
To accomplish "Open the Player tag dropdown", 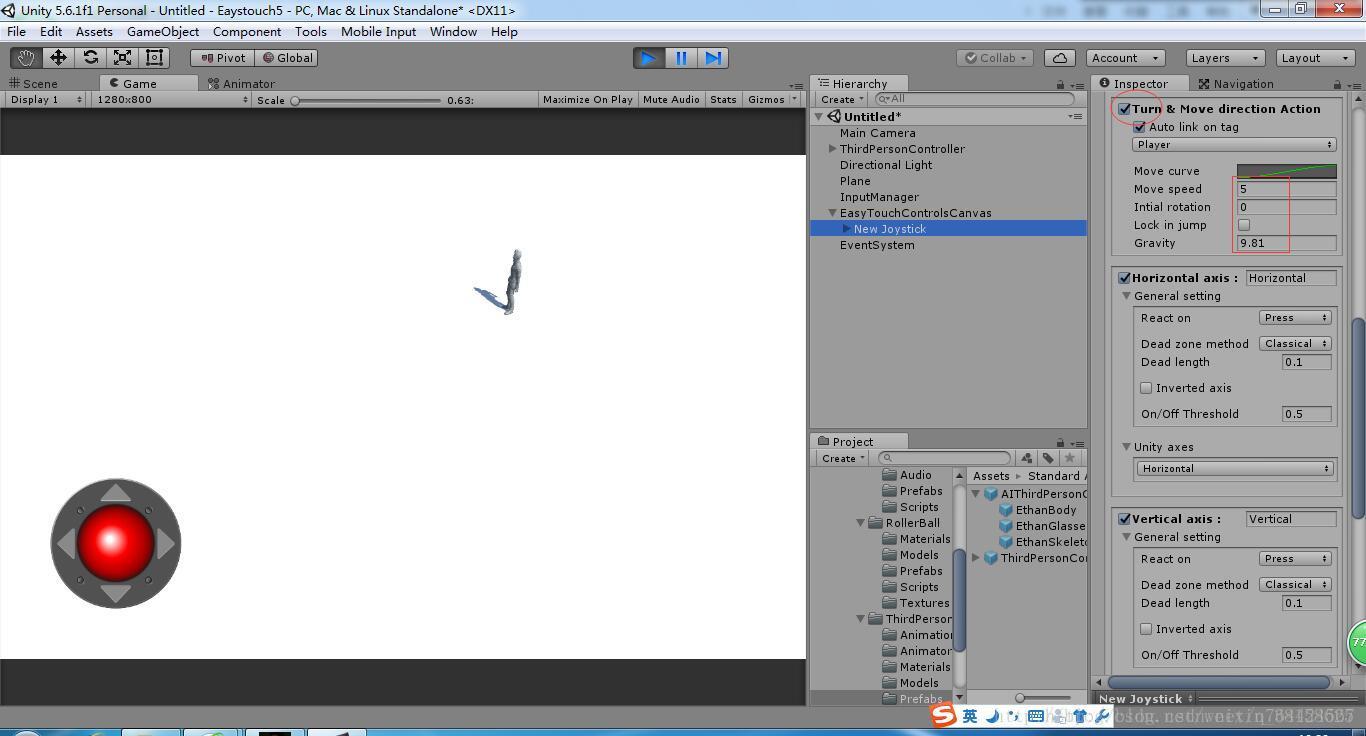I will (1234, 145).
